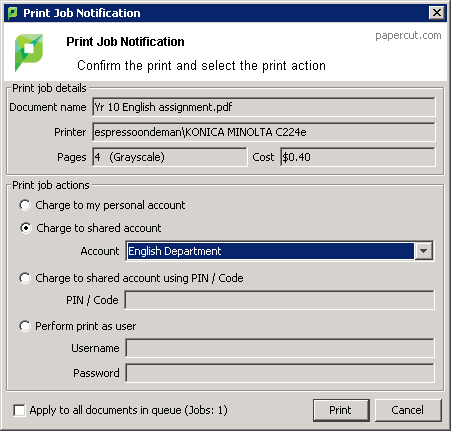Click the PaperCut logo in header

tap(29, 53)
